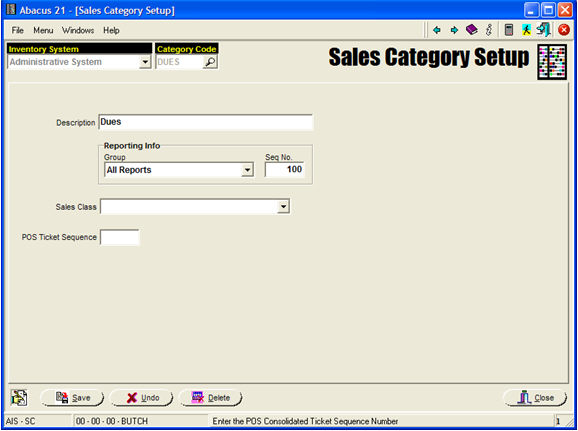The width and height of the screenshot is (578, 431).
Task: Click the forward arrow toolbar icon
Action: [454, 30]
